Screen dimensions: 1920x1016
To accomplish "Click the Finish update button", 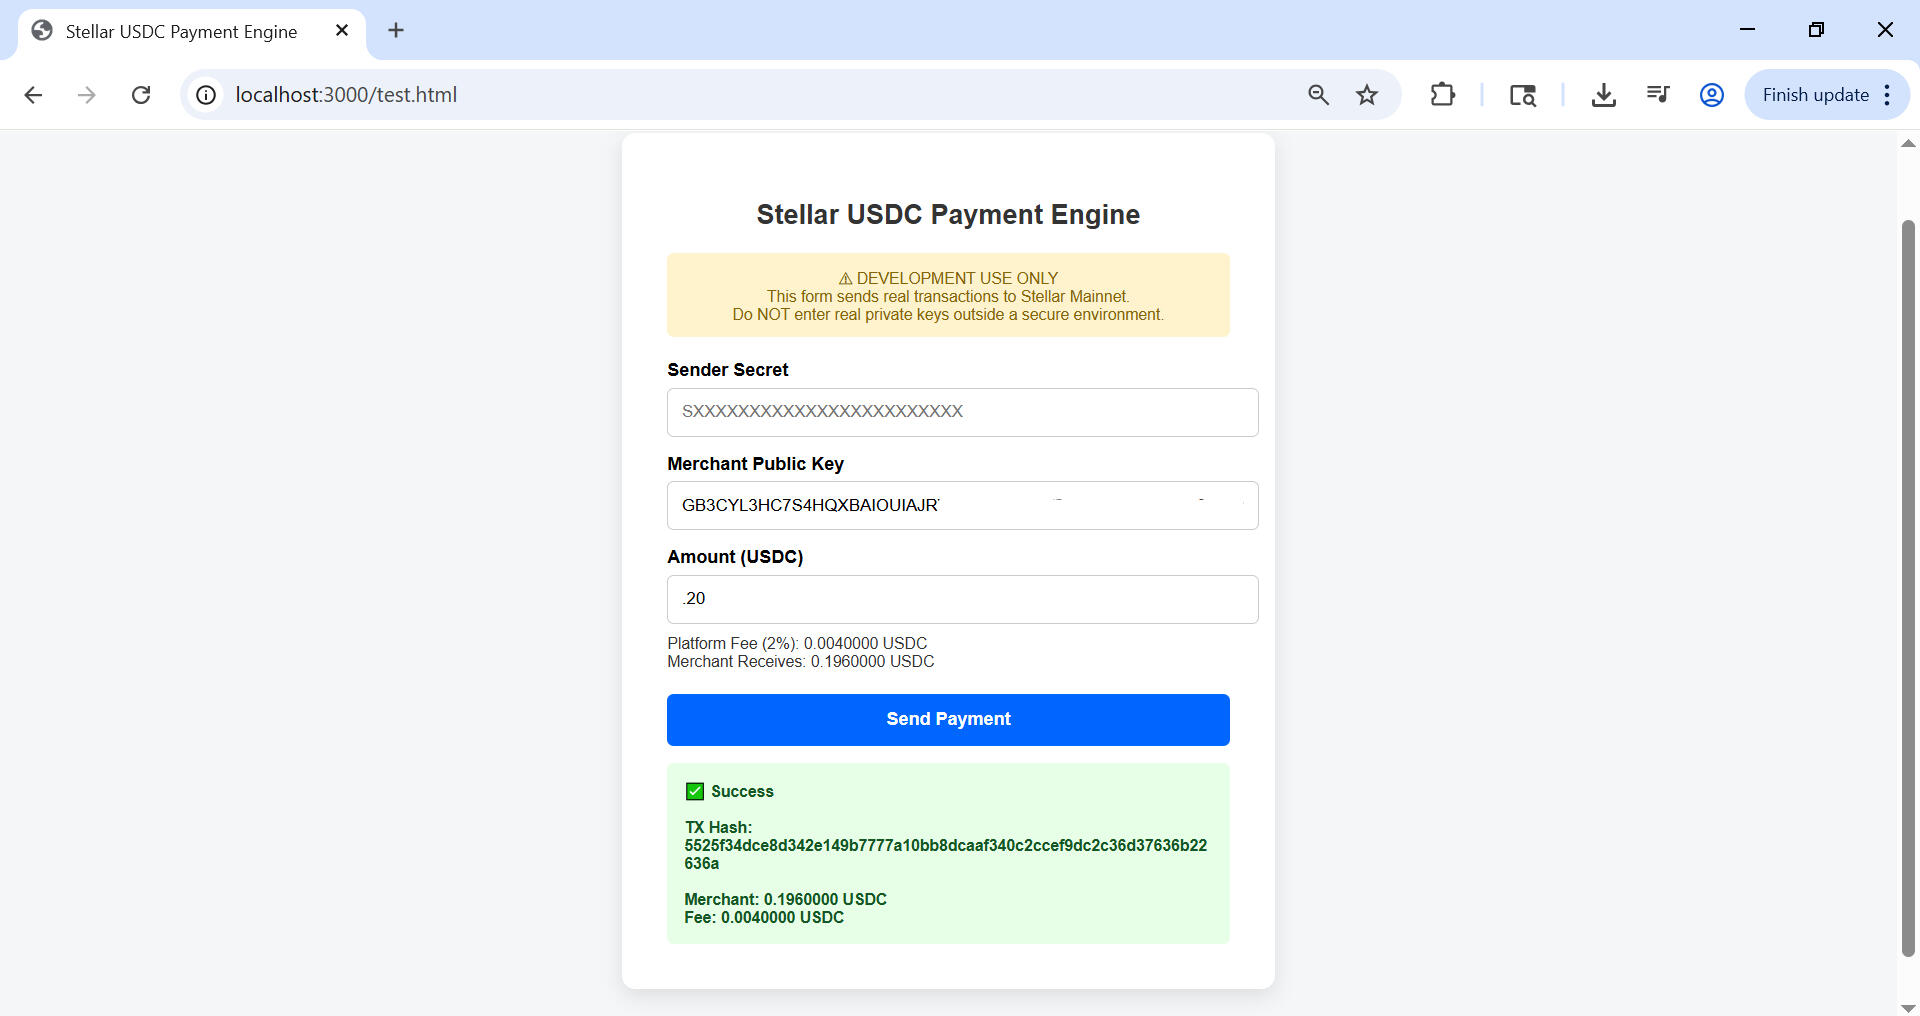I will click(x=1815, y=95).
